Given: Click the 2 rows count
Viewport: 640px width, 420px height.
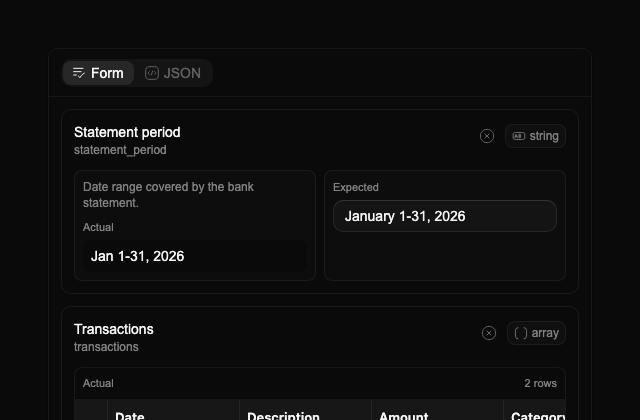Looking at the screenshot, I should pyautogui.click(x=540, y=383).
